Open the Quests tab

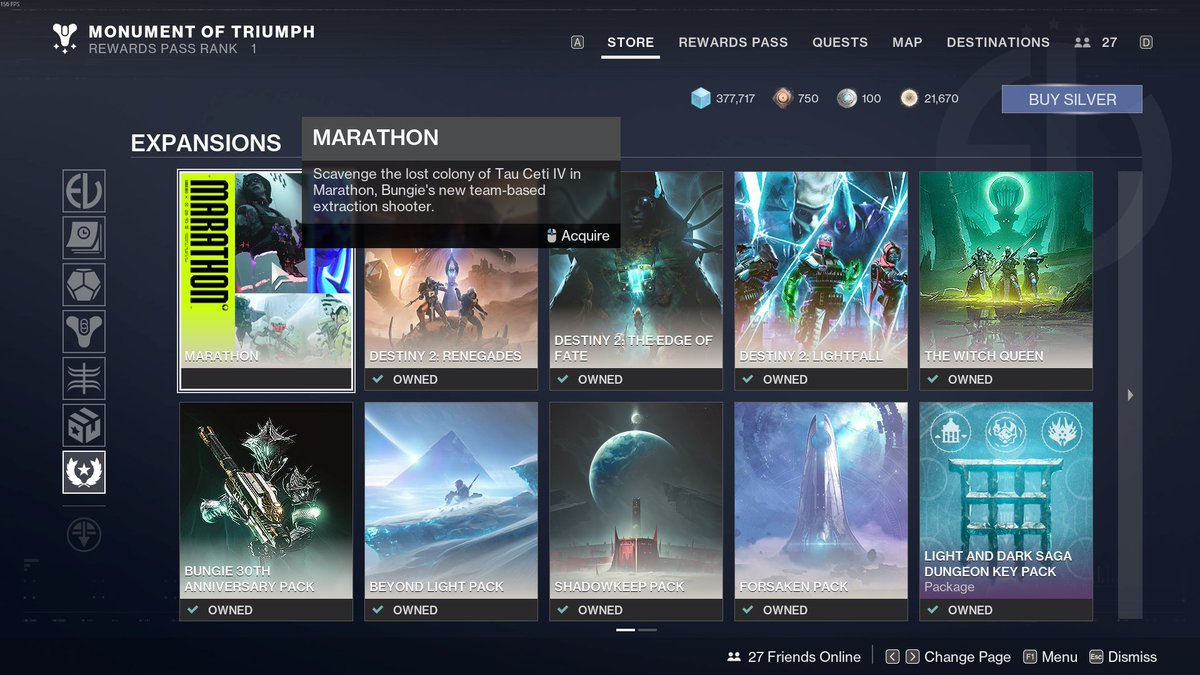coord(840,43)
